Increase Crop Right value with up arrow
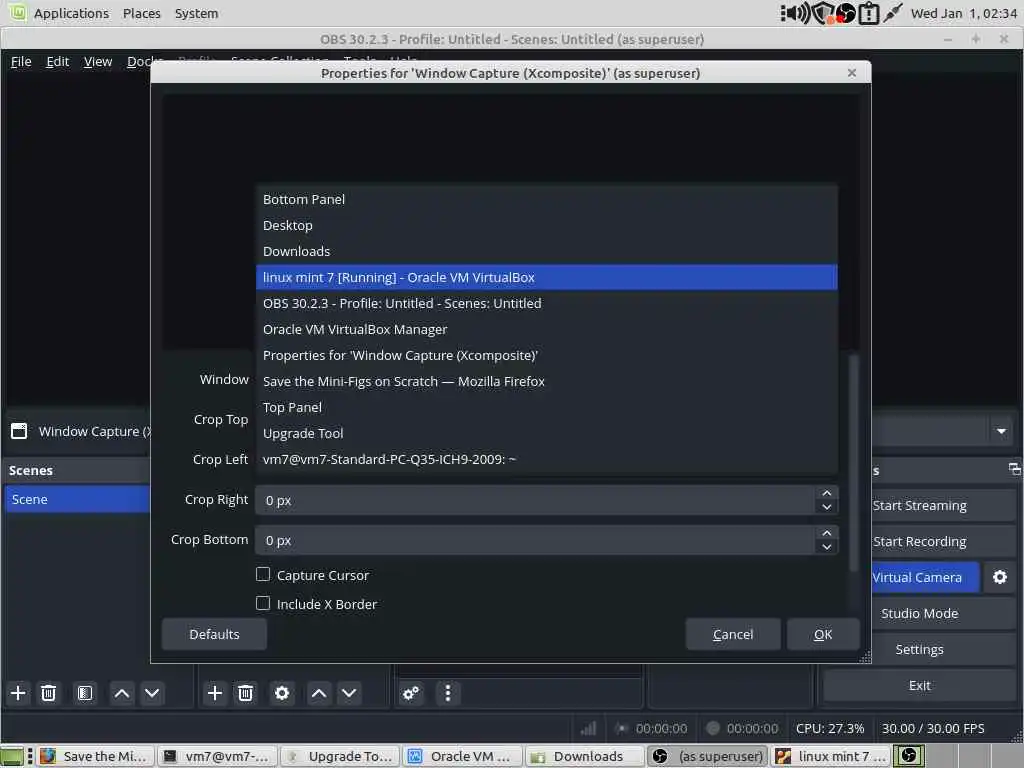 click(x=827, y=493)
